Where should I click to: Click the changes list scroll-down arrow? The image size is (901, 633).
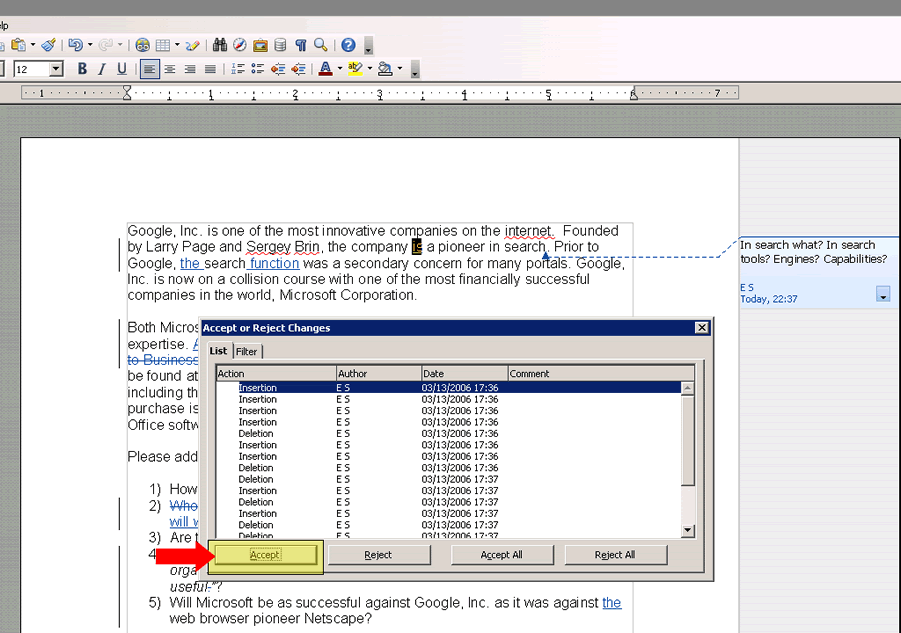point(688,531)
